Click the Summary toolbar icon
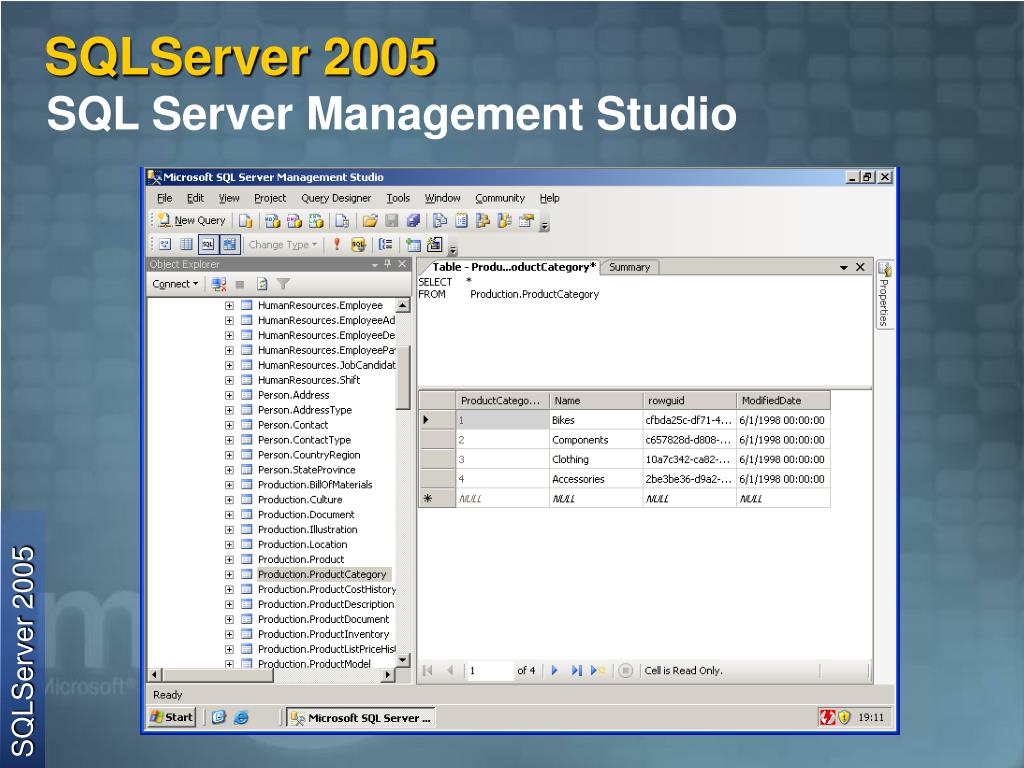Image resolution: width=1024 pixels, height=768 pixels. point(462,221)
